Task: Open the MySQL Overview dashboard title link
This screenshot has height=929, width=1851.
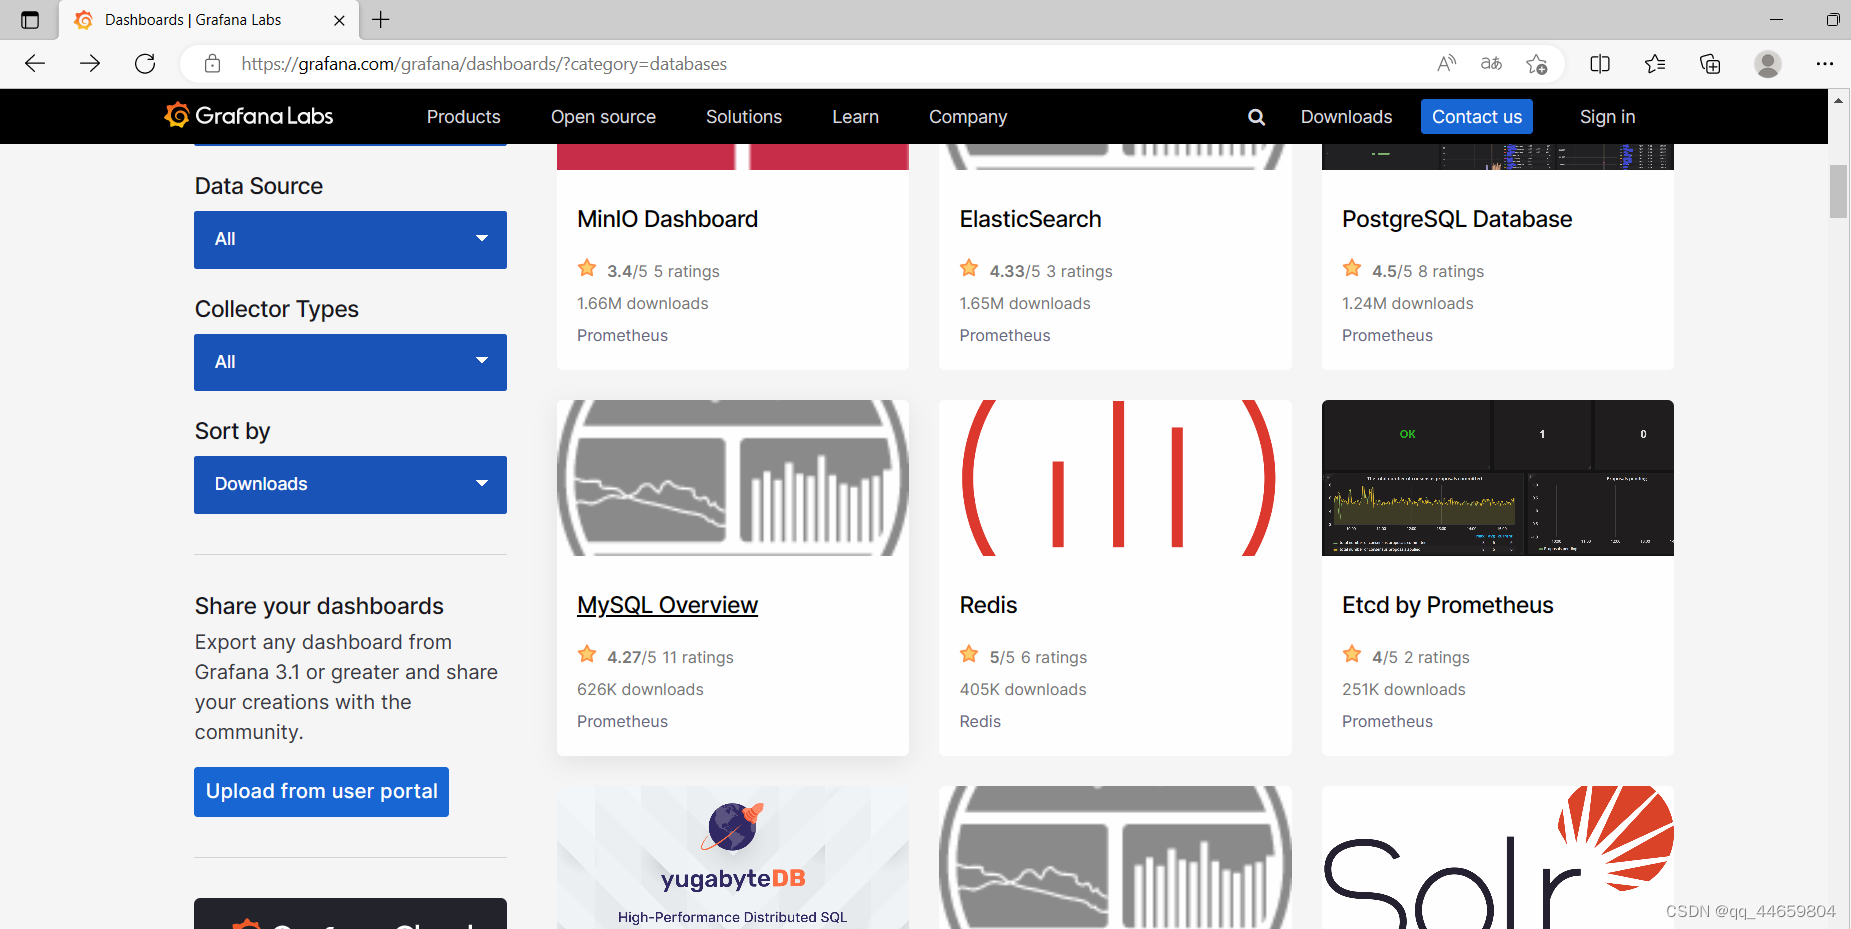Action: coord(667,605)
